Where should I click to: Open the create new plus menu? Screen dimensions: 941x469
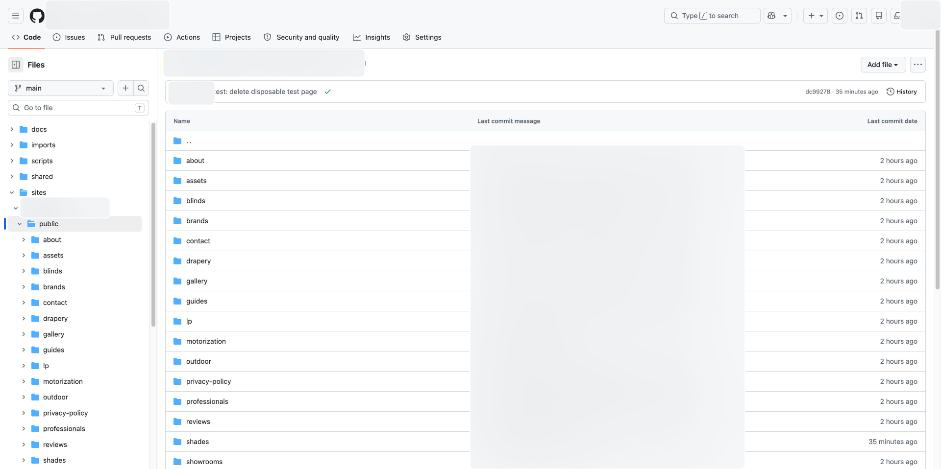click(x=815, y=16)
